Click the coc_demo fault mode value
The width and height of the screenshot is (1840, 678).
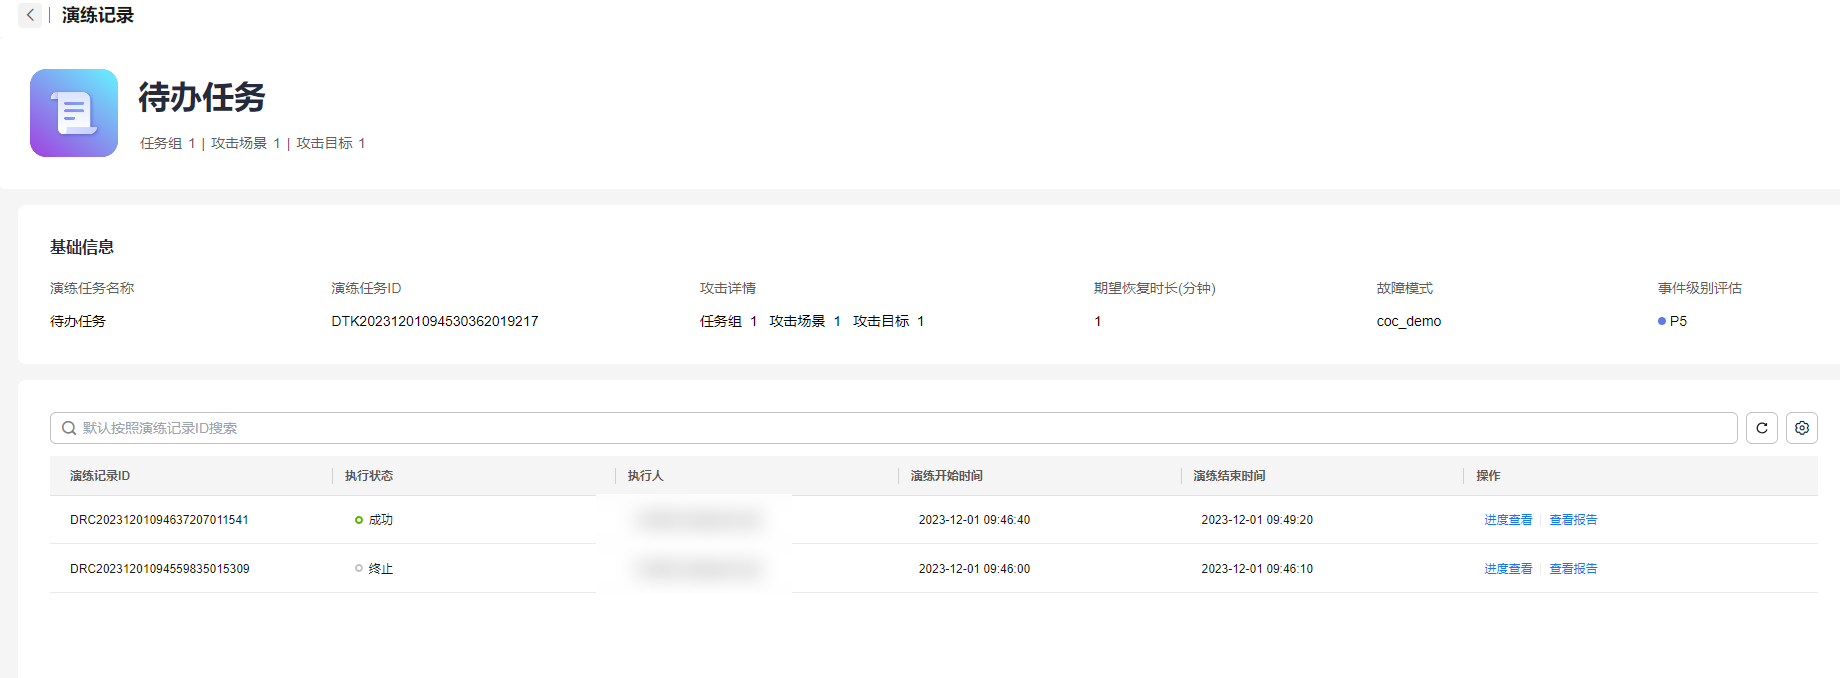[x=1409, y=321]
